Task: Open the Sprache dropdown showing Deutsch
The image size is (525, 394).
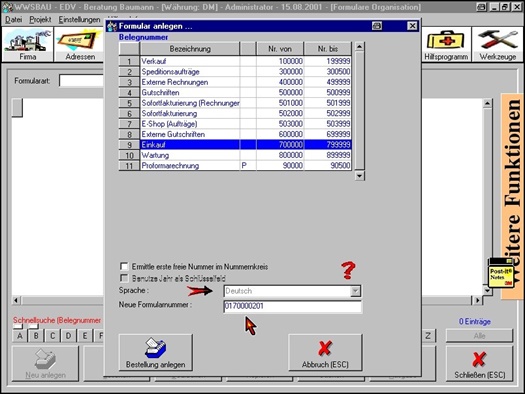Action: pos(356,291)
